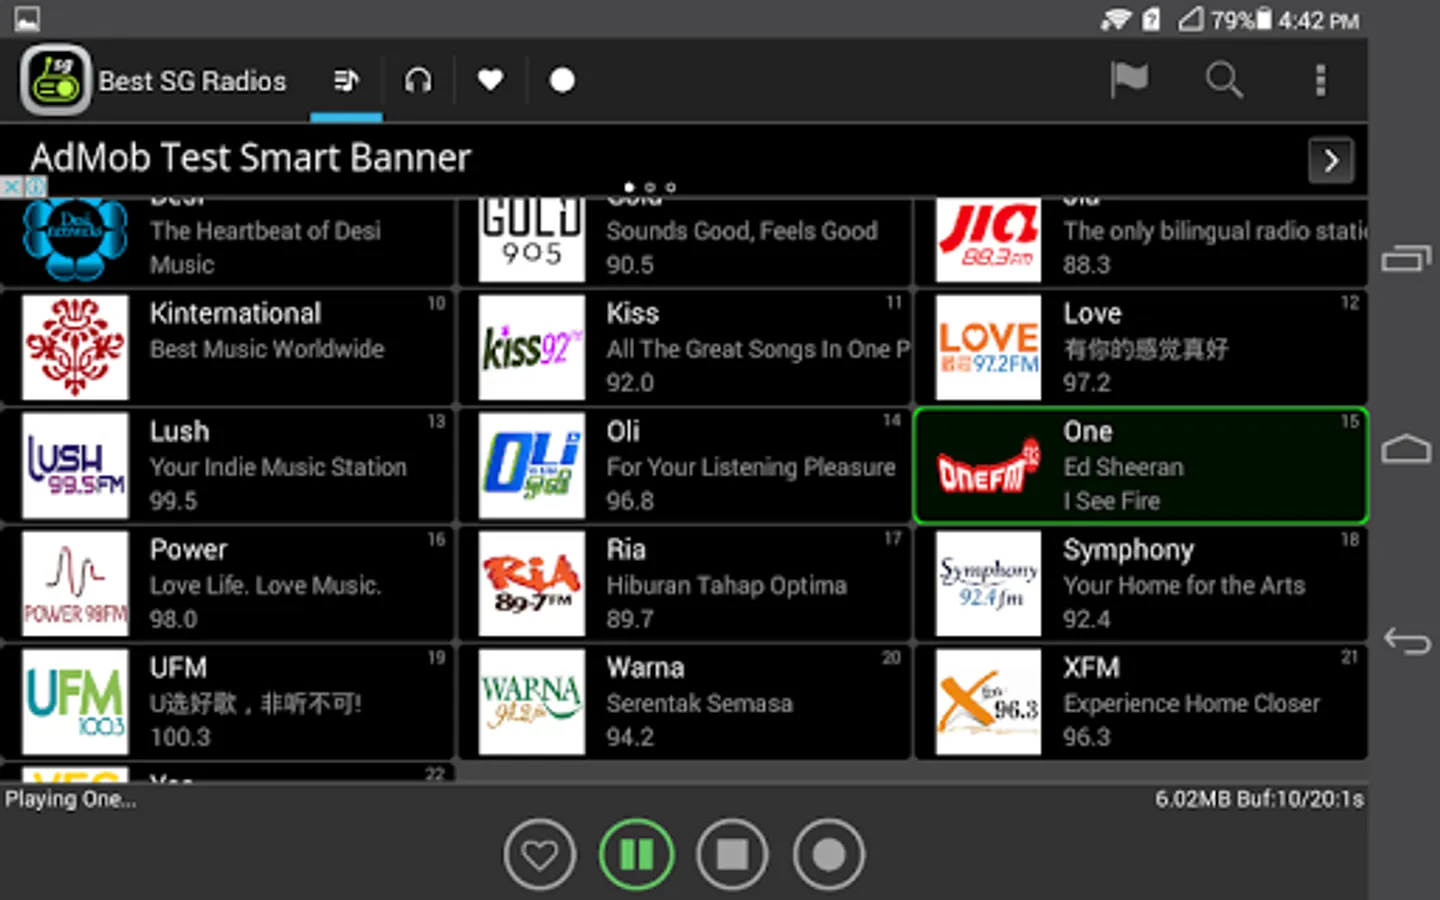Play the Oli 96.8 station
1440x900 pixels.
point(685,465)
